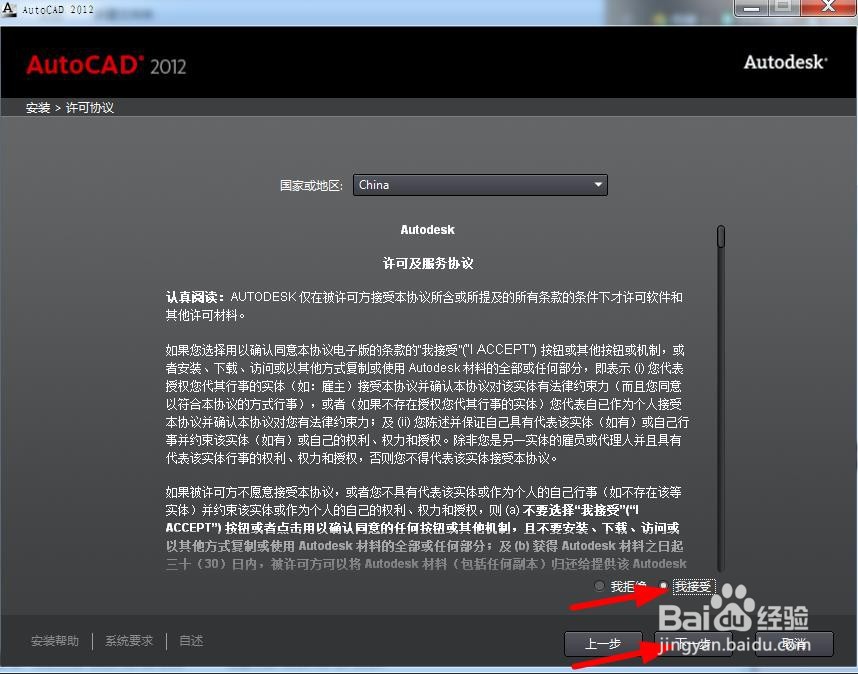The width and height of the screenshot is (858, 674).
Task: Select the 我接受 (I Accept) radio button
Action: click(664, 586)
